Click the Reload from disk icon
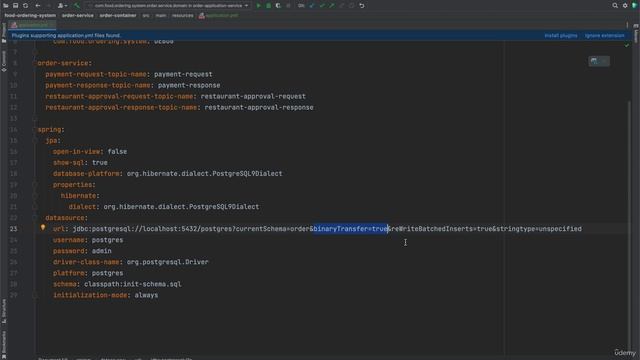Screen dimensions: 640x360 [x=25, y=6]
